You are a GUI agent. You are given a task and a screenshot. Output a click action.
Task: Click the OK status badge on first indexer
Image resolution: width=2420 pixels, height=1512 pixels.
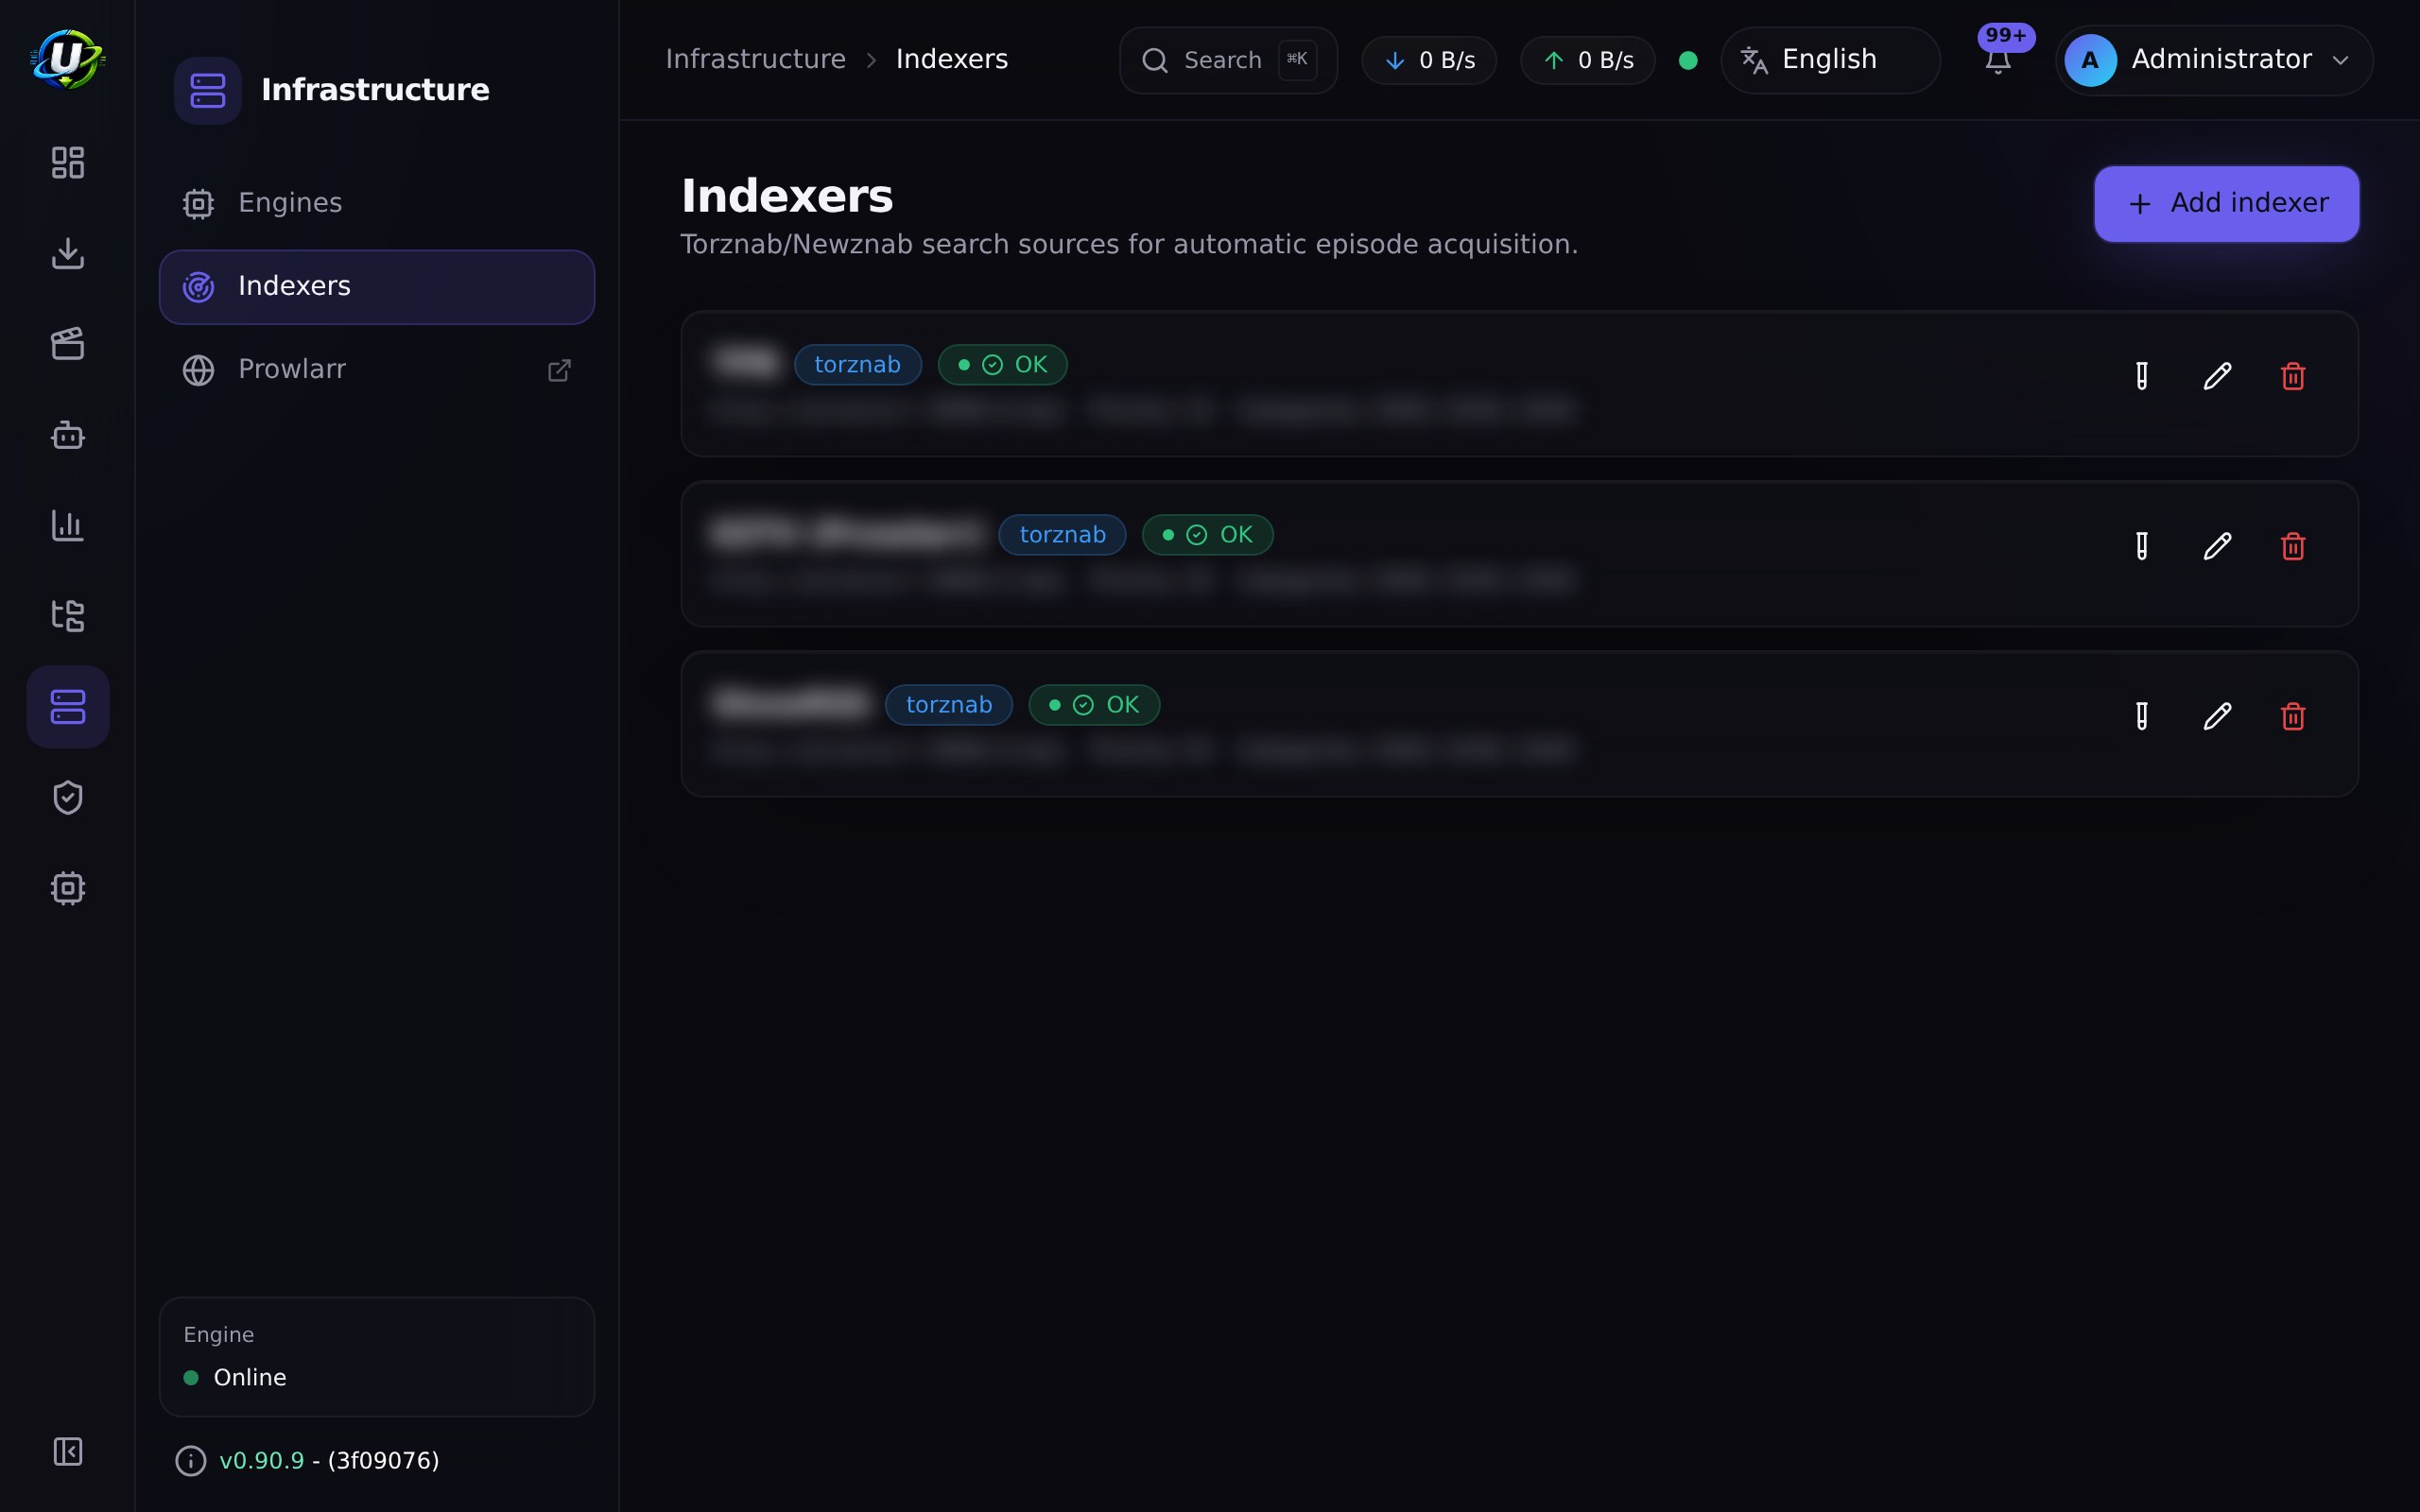click(1002, 365)
